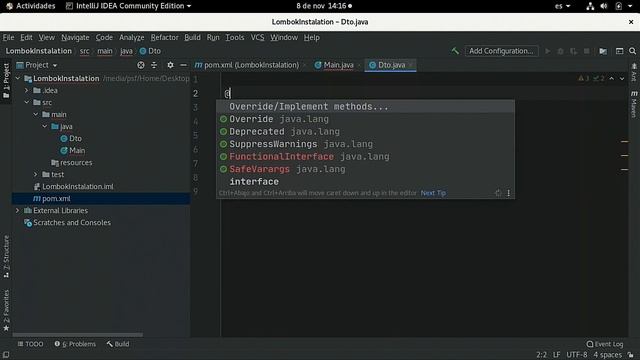Screen dimensions: 640x360
Task: Click the warnings indicator icon in editor
Action: [x=583, y=78]
